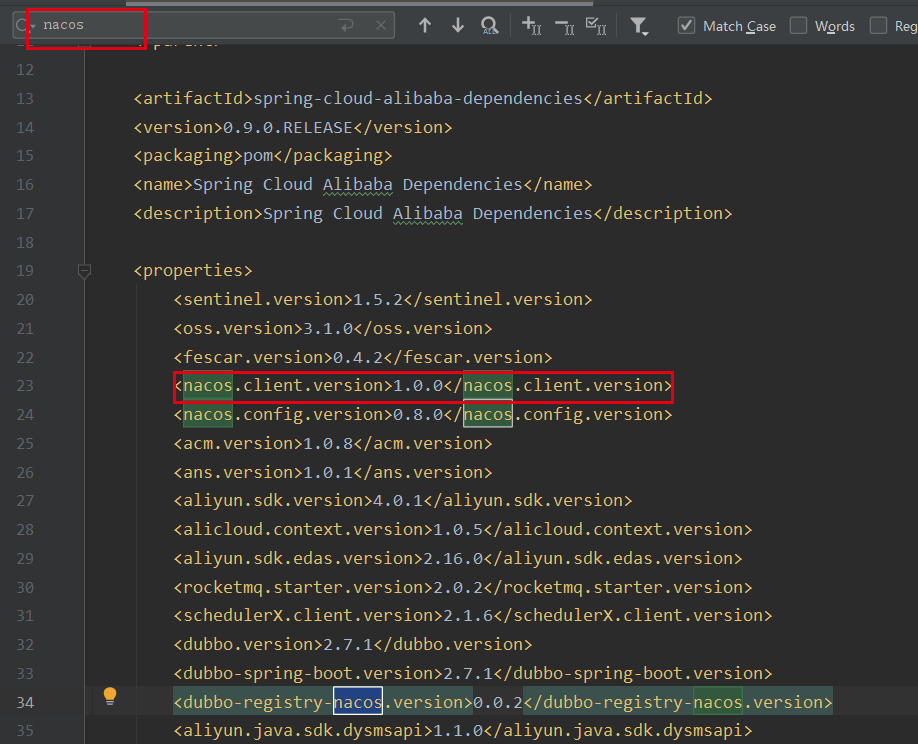Click the new line icon in search field
Image resolution: width=918 pixels, height=744 pixels.
pyautogui.click(x=347, y=25)
